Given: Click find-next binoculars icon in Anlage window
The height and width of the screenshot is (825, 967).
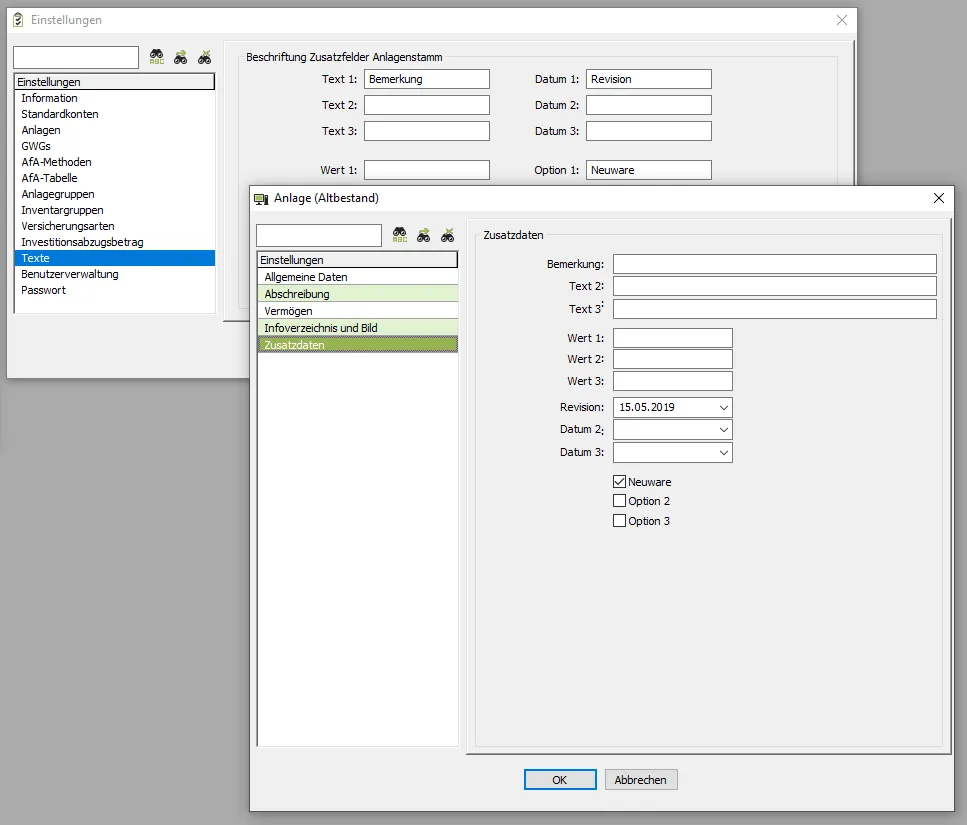Looking at the screenshot, I should (x=424, y=235).
